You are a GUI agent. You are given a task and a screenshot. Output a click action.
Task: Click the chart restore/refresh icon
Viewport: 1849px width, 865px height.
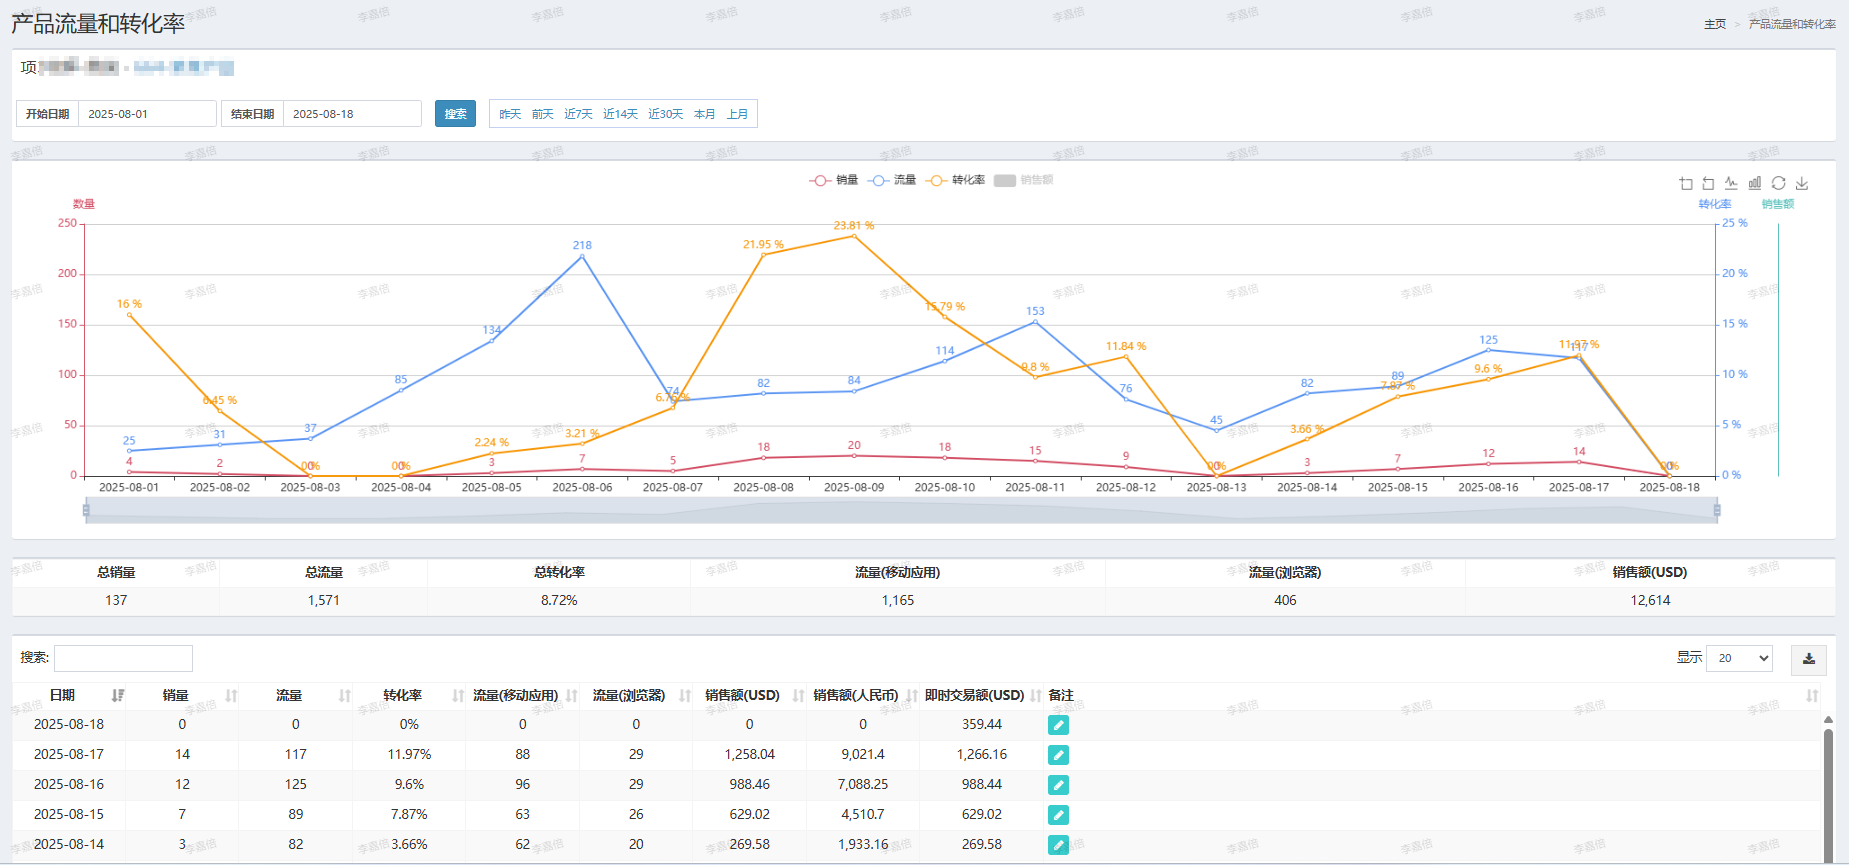tap(1778, 183)
